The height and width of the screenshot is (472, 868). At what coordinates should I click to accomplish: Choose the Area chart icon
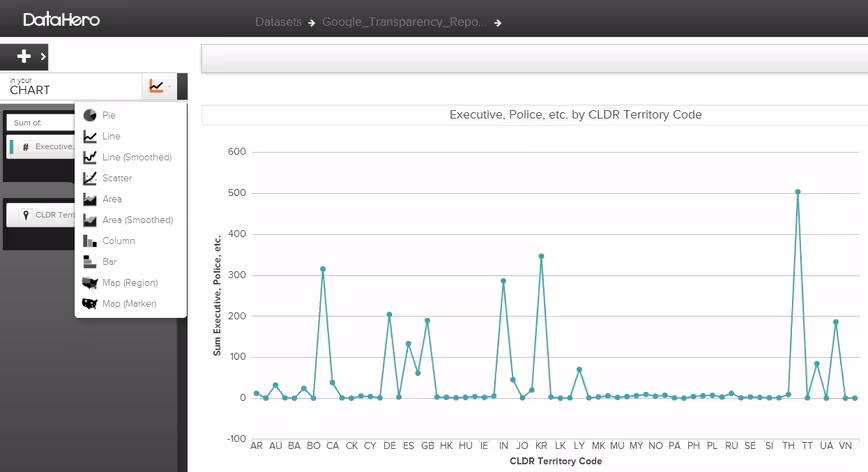[x=90, y=199]
